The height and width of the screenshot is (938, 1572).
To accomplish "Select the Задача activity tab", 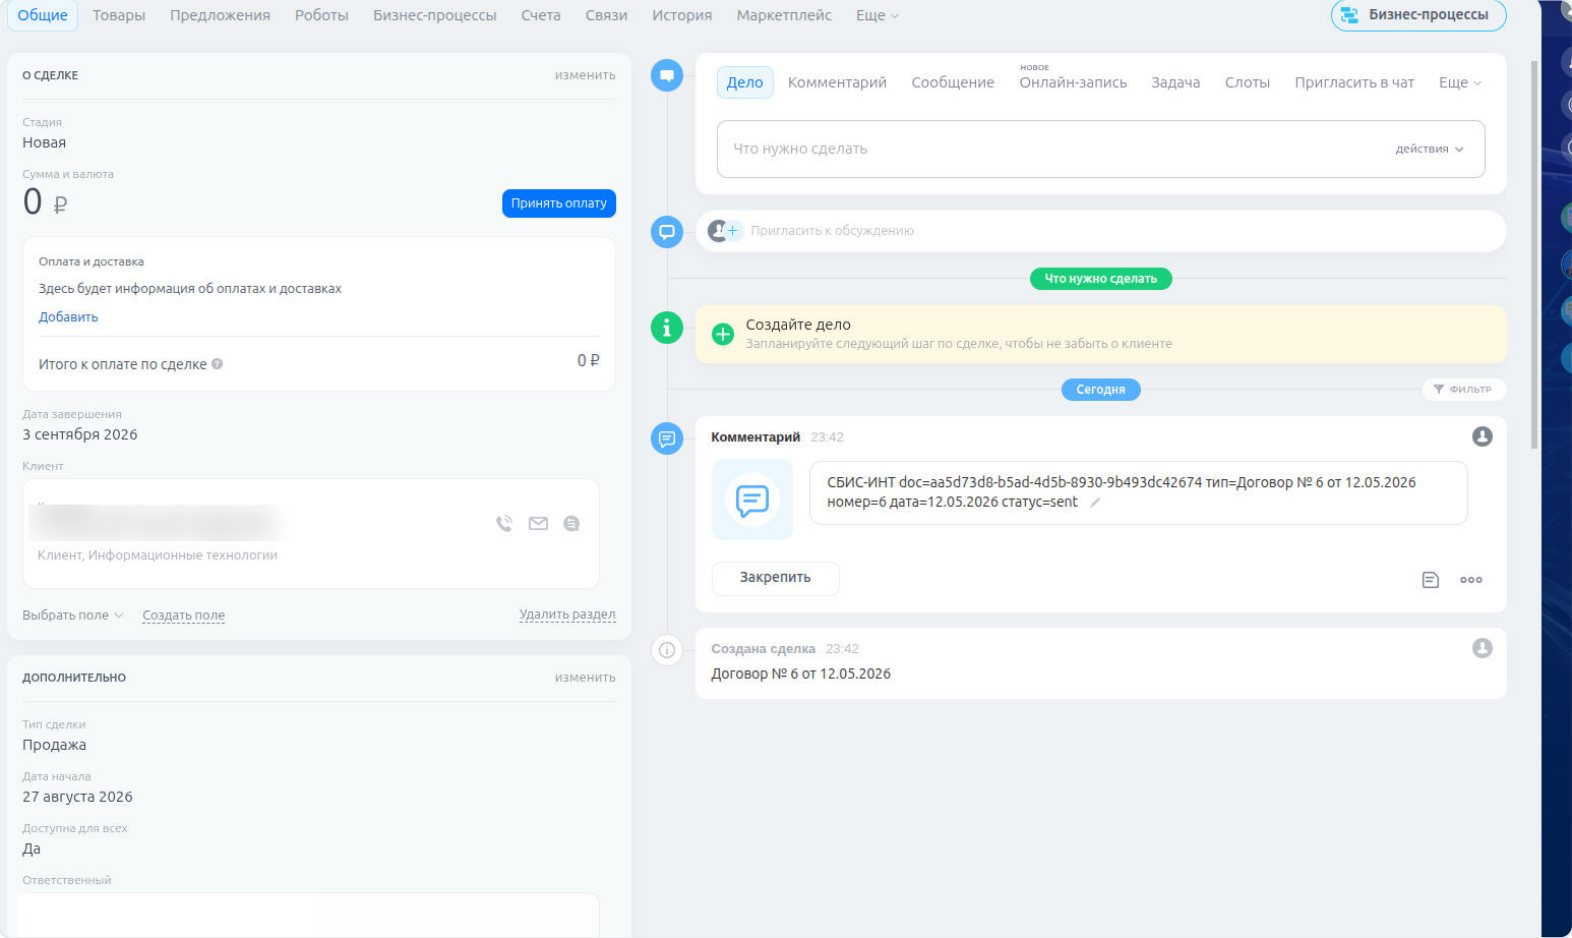I will point(1175,82).
